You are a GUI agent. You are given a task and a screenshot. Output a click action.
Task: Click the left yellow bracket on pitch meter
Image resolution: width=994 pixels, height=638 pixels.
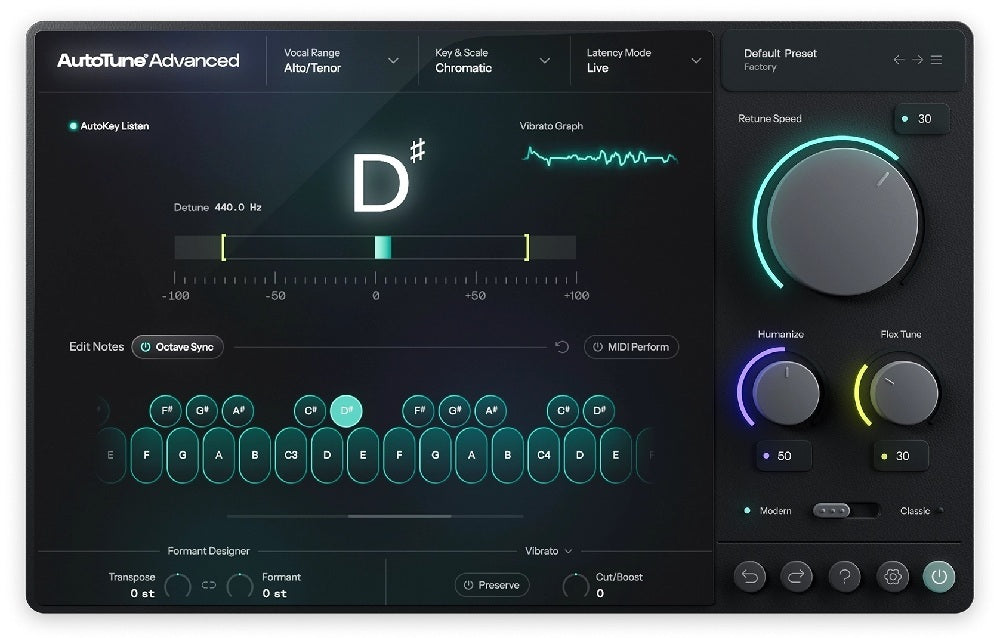pyautogui.click(x=223, y=247)
